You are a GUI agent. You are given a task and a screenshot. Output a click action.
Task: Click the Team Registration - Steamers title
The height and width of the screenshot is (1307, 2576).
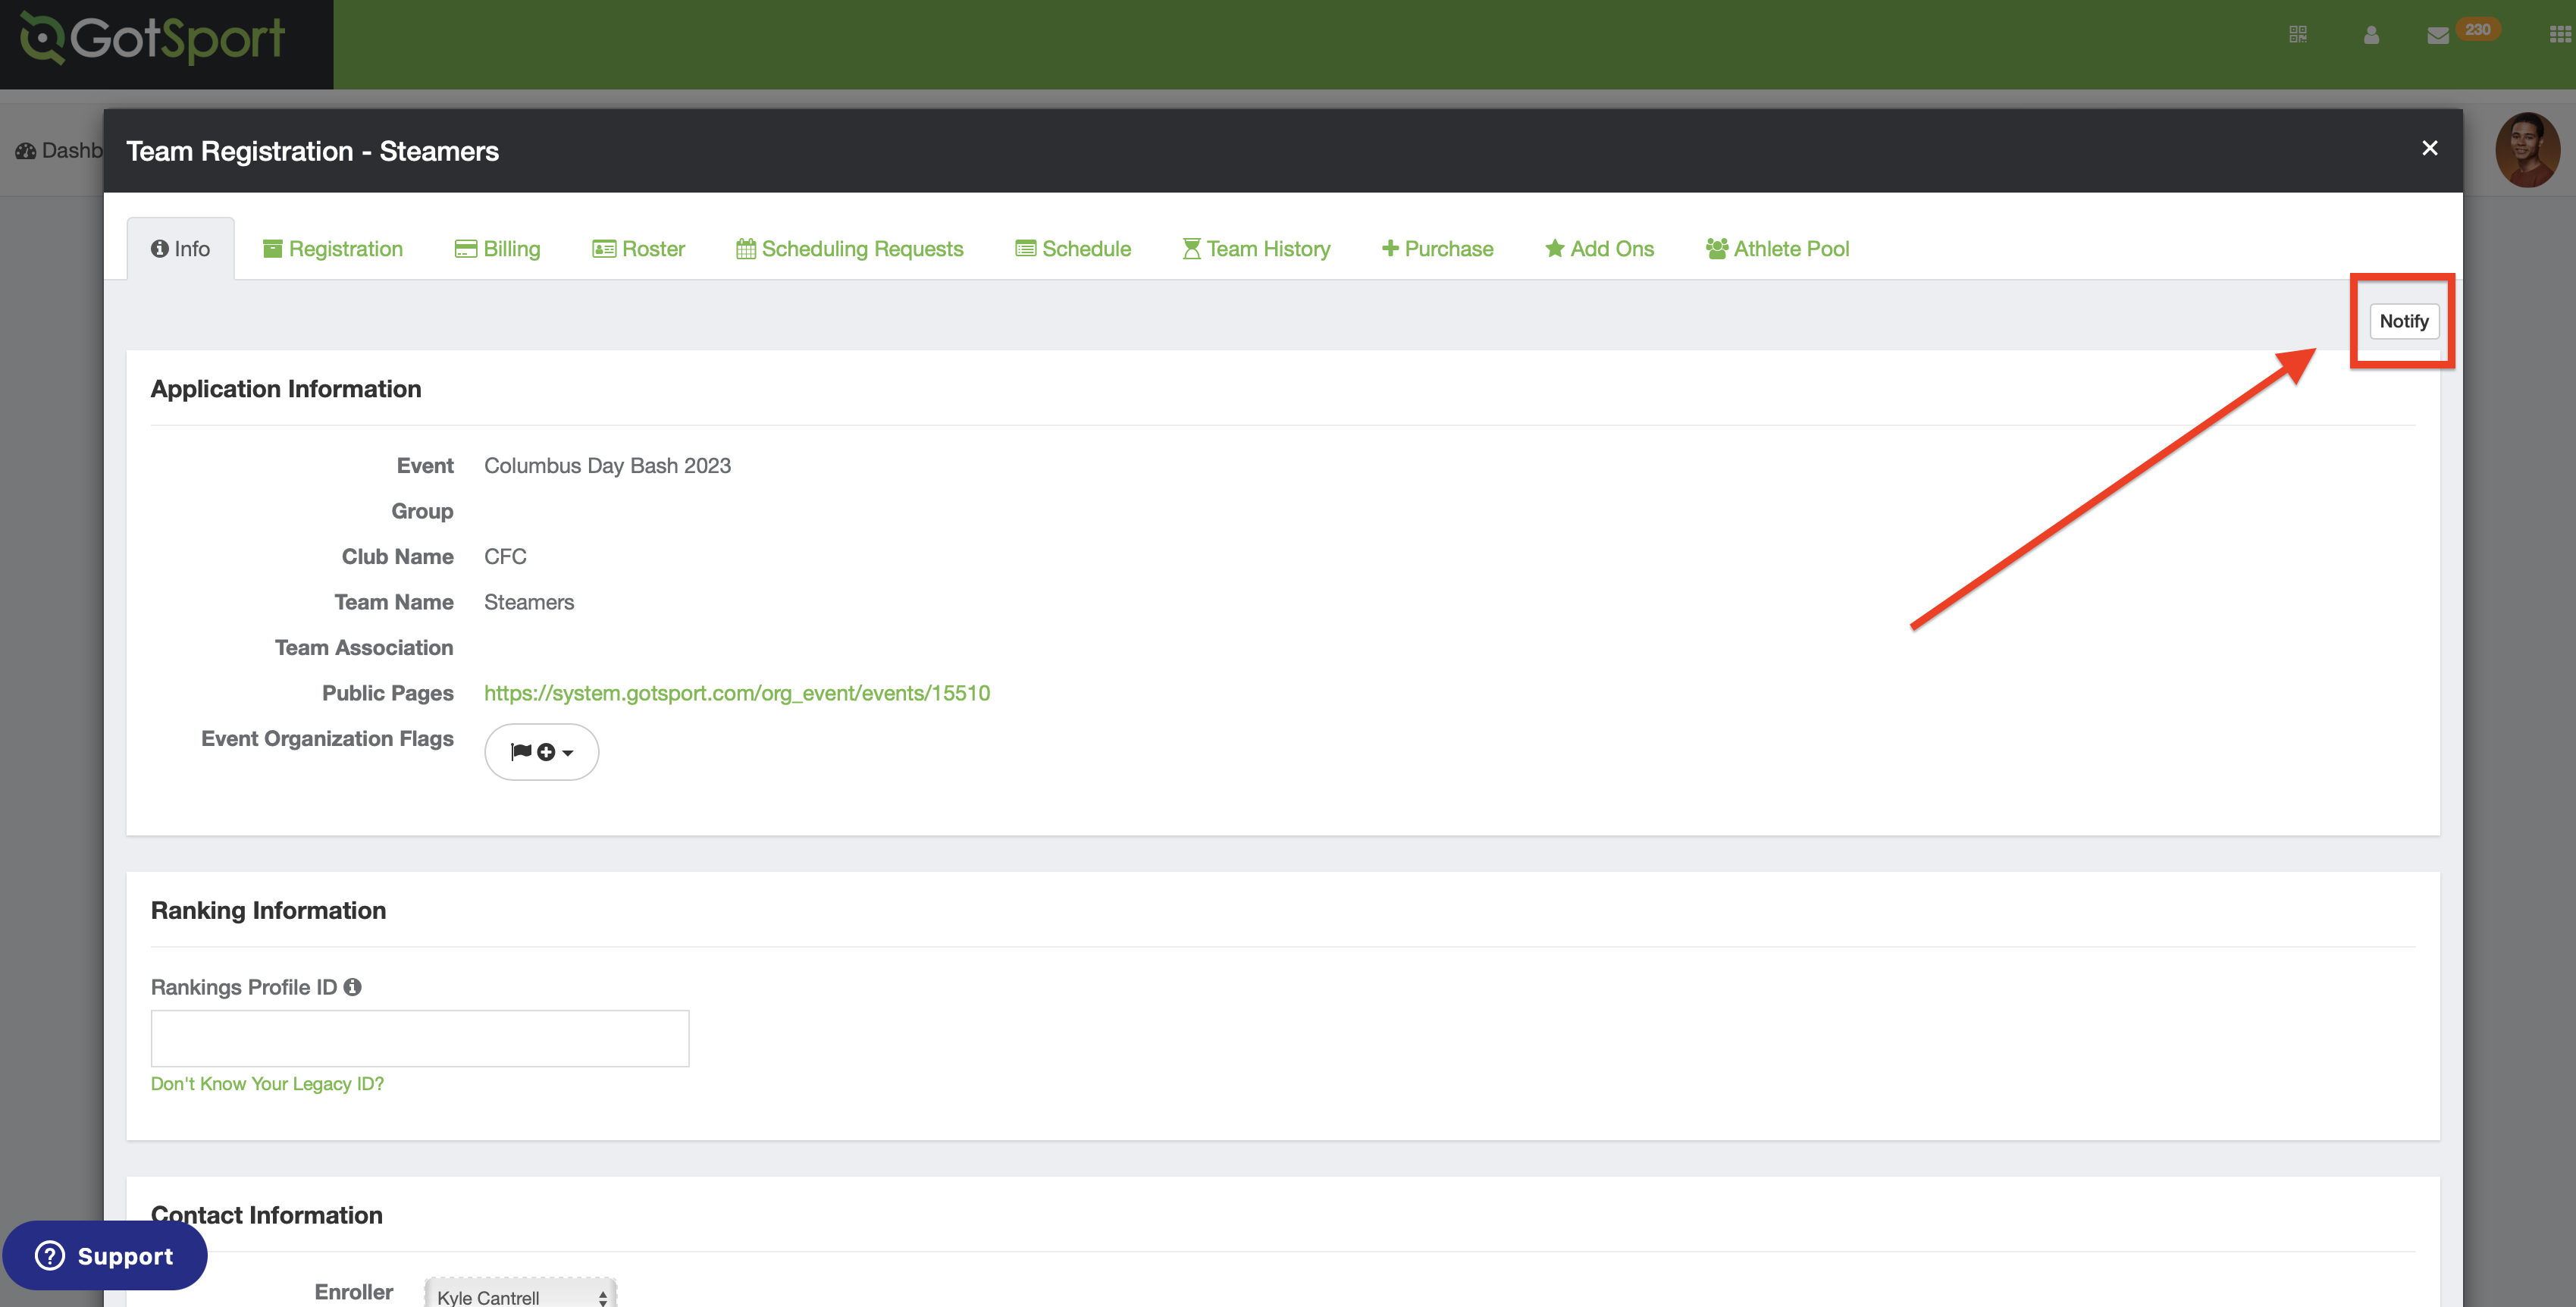[x=312, y=151]
